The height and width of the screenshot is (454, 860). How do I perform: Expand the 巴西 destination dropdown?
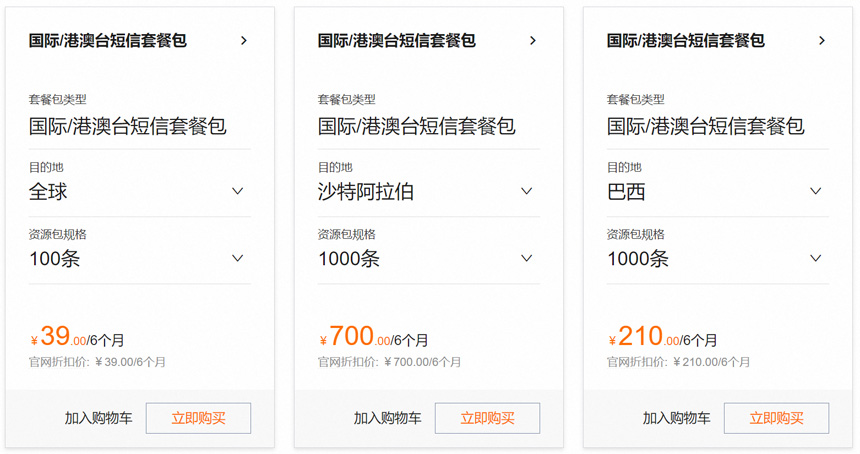pos(816,191)
